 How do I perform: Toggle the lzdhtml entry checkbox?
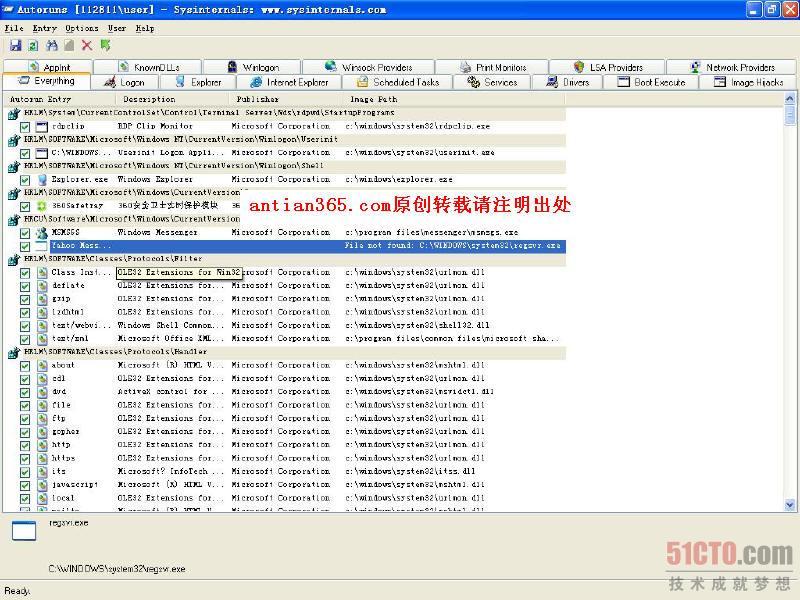(24, 312)
